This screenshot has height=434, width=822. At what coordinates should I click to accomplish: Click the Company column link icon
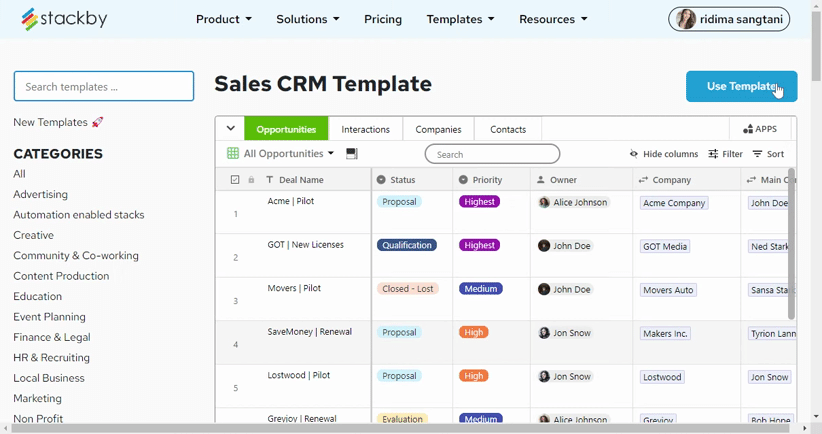click(643, 180)
